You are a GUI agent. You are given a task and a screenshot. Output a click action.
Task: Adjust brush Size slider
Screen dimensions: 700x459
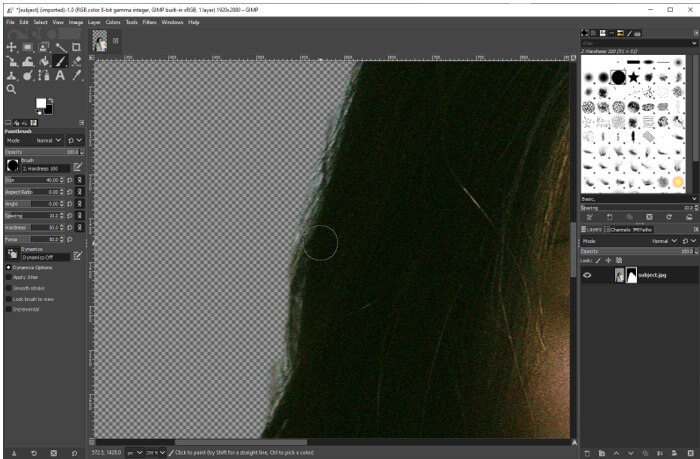click(32, 180)
